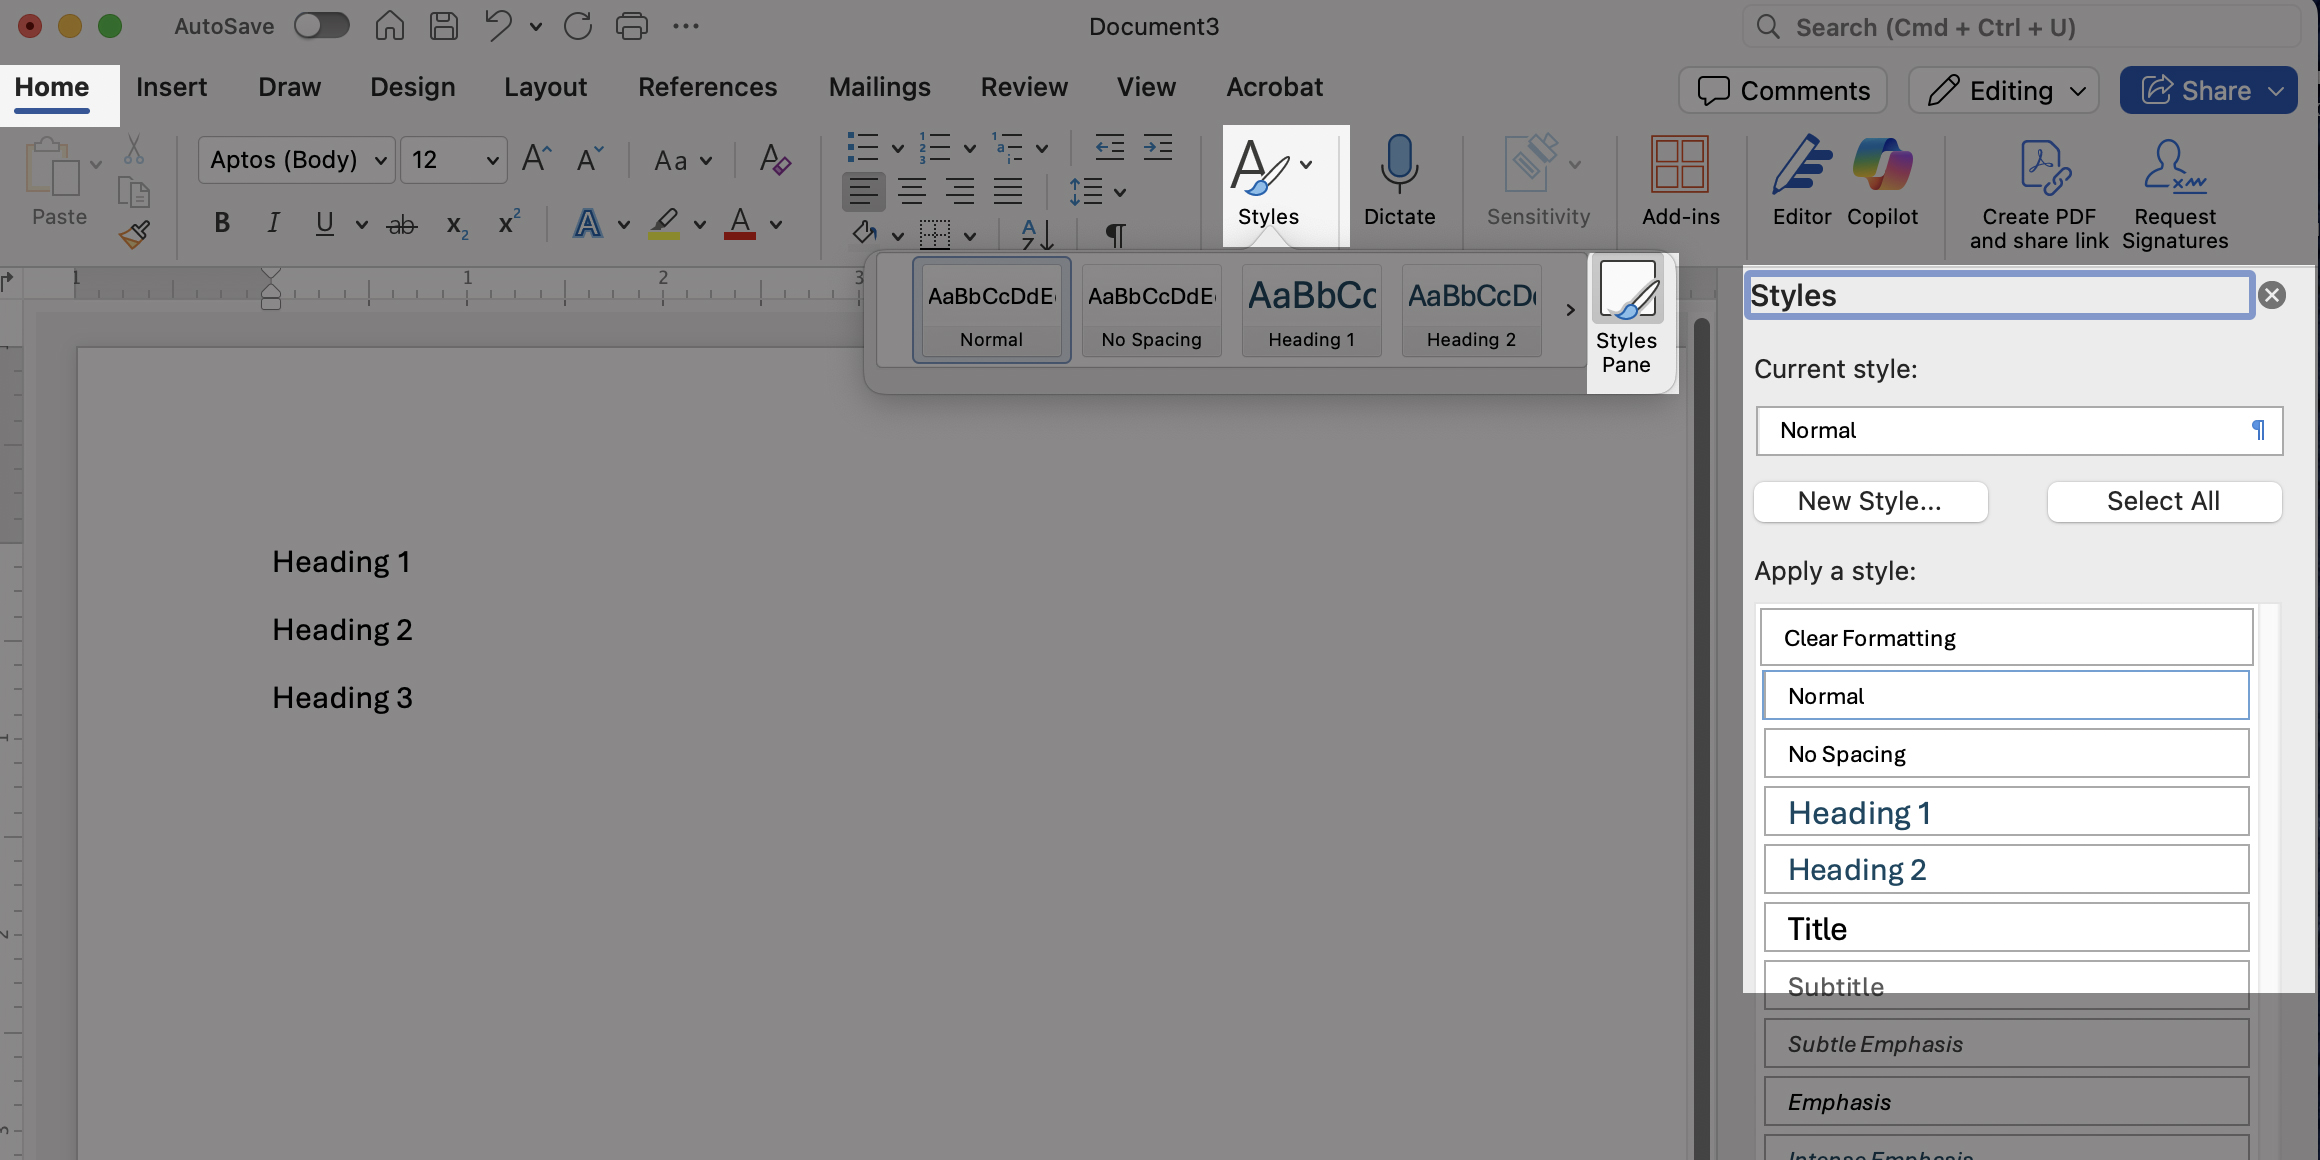Toggle show paragraph marks

pos(1115,235)
